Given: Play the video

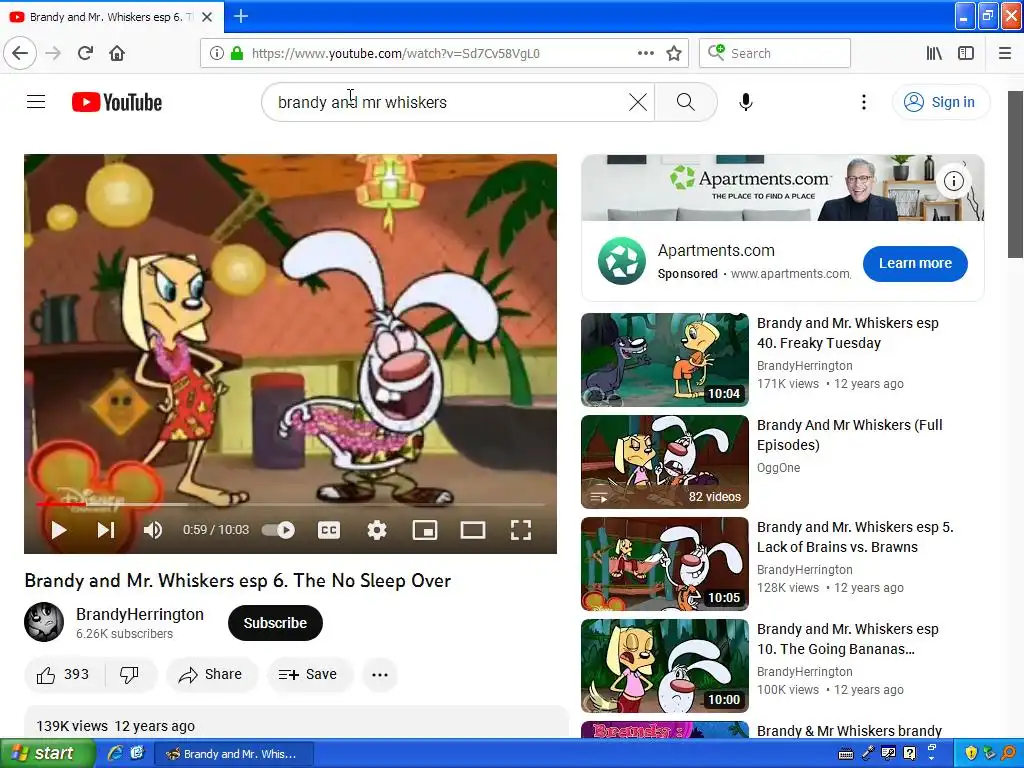Looking at the screenshot, I should (59, 530).
